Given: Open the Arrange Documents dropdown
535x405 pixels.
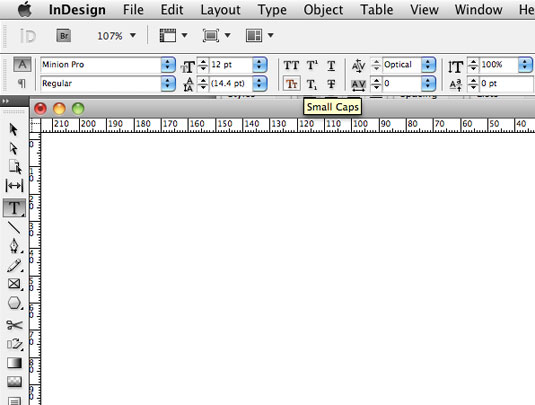Looking at the screenshot, I should tap(271, 35).
